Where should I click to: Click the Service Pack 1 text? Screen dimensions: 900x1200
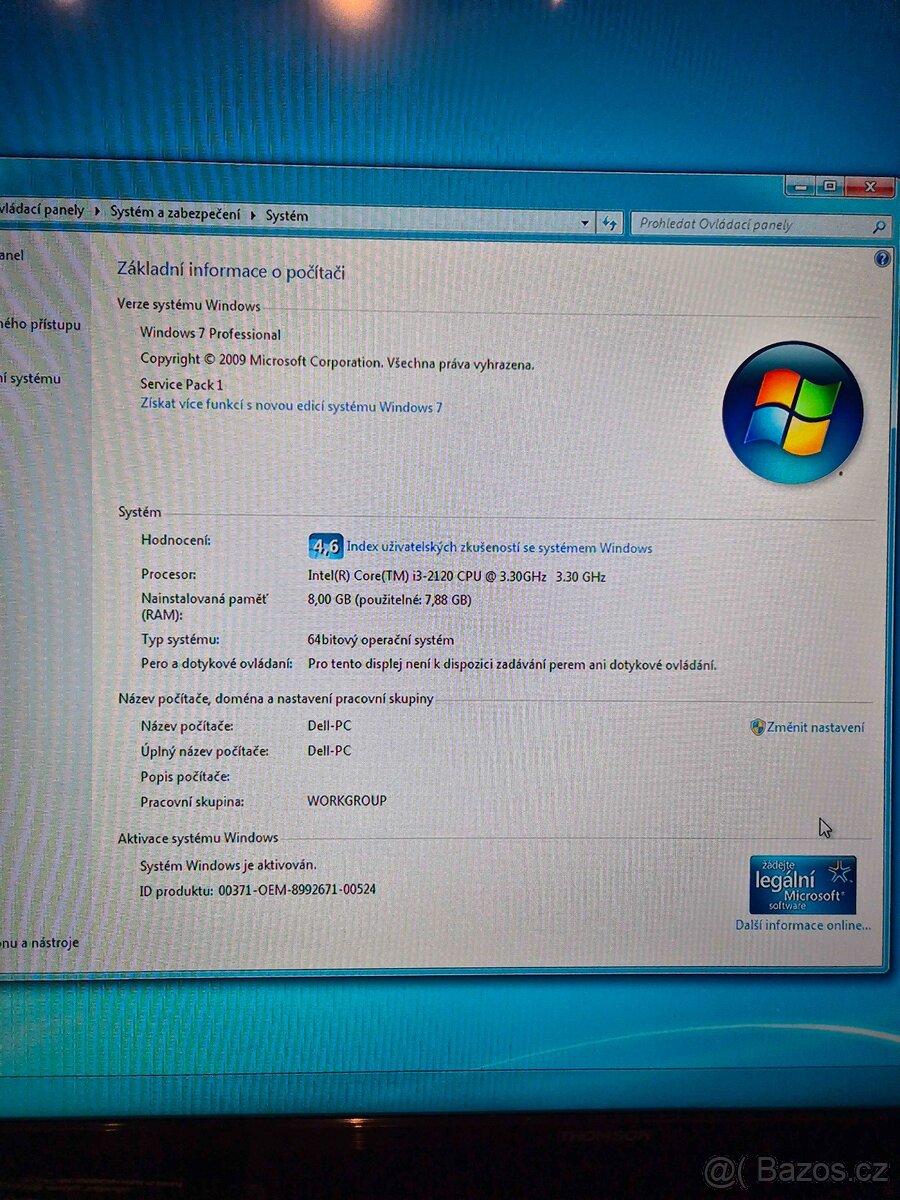(181, 384)
